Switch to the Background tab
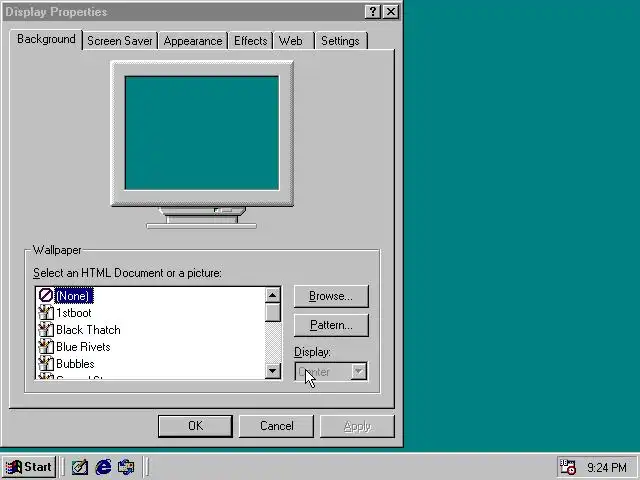This screenshot has width=640, height=480. (46, 39)
